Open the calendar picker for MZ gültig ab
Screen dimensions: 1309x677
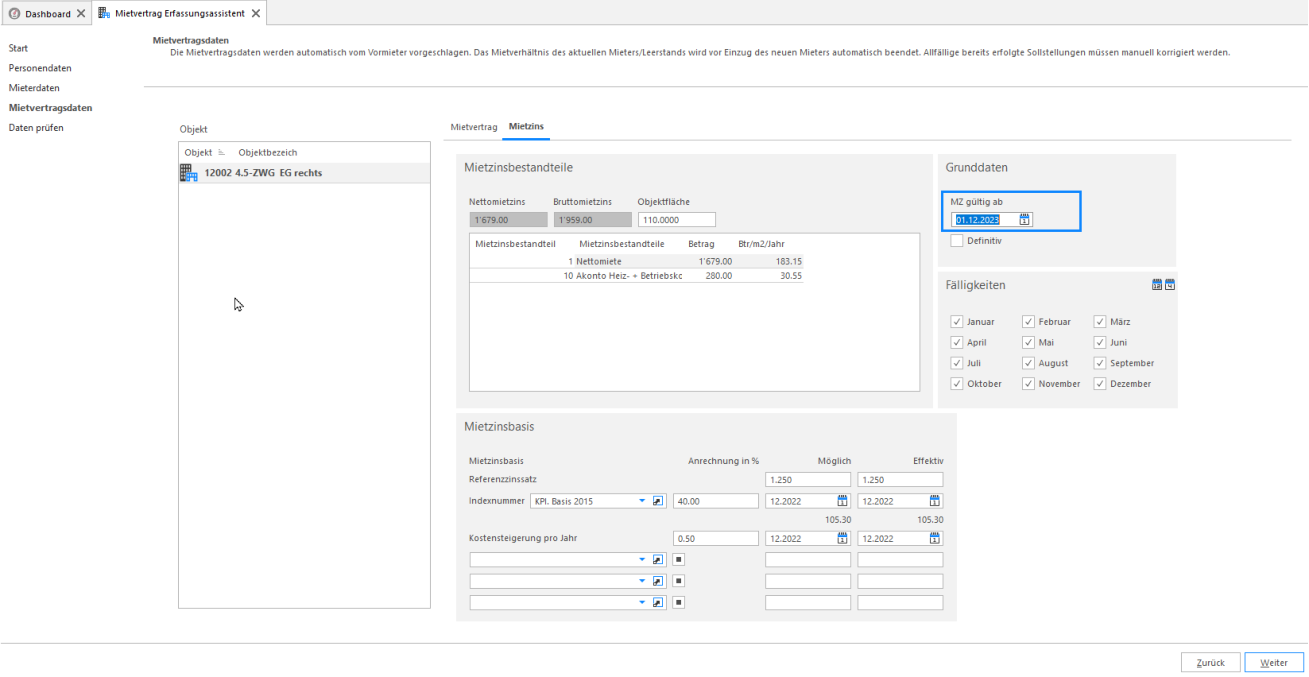[1025, 220]
